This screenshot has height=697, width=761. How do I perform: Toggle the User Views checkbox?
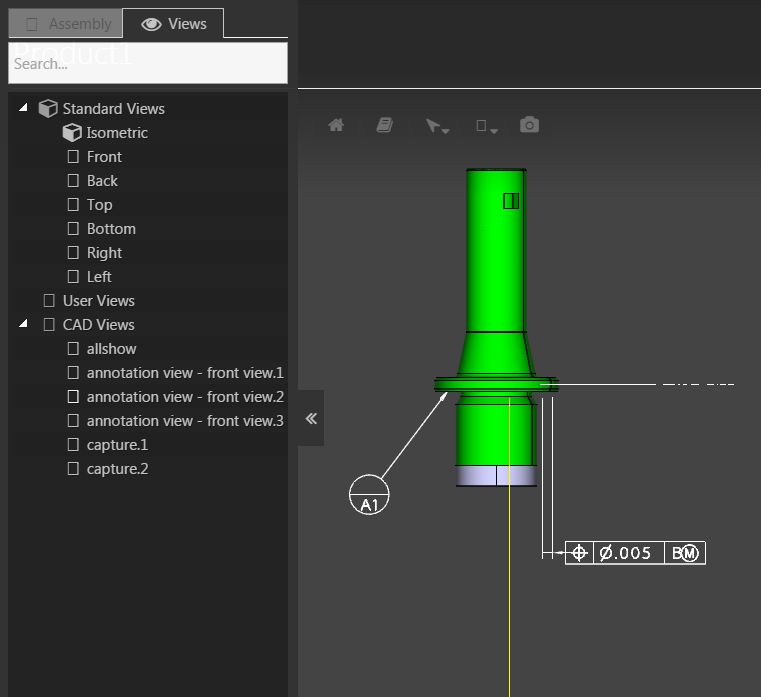pyautogui.click(x=49, y=301)
